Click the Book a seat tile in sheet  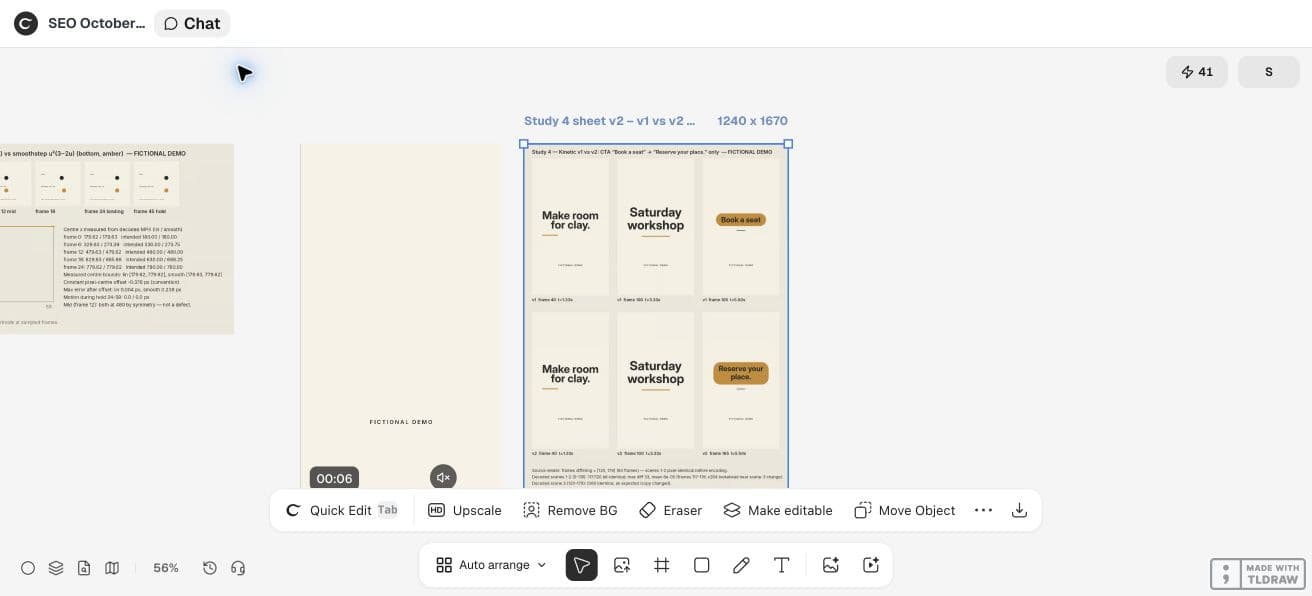[x=741, y=228]
